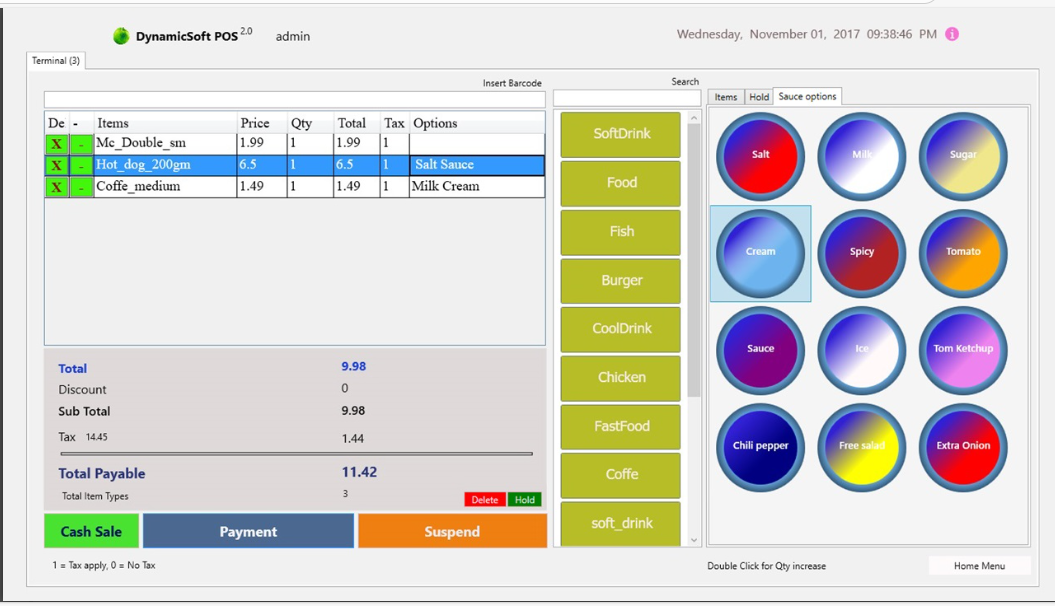Viewport: 1055px width, 606px height.
Task: Open the Burger category
Action: coord(621,281)
